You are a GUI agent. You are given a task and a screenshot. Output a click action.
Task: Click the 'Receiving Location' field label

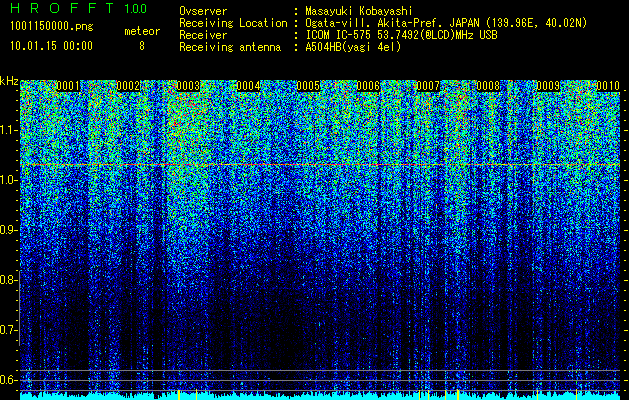click(233, 23)
